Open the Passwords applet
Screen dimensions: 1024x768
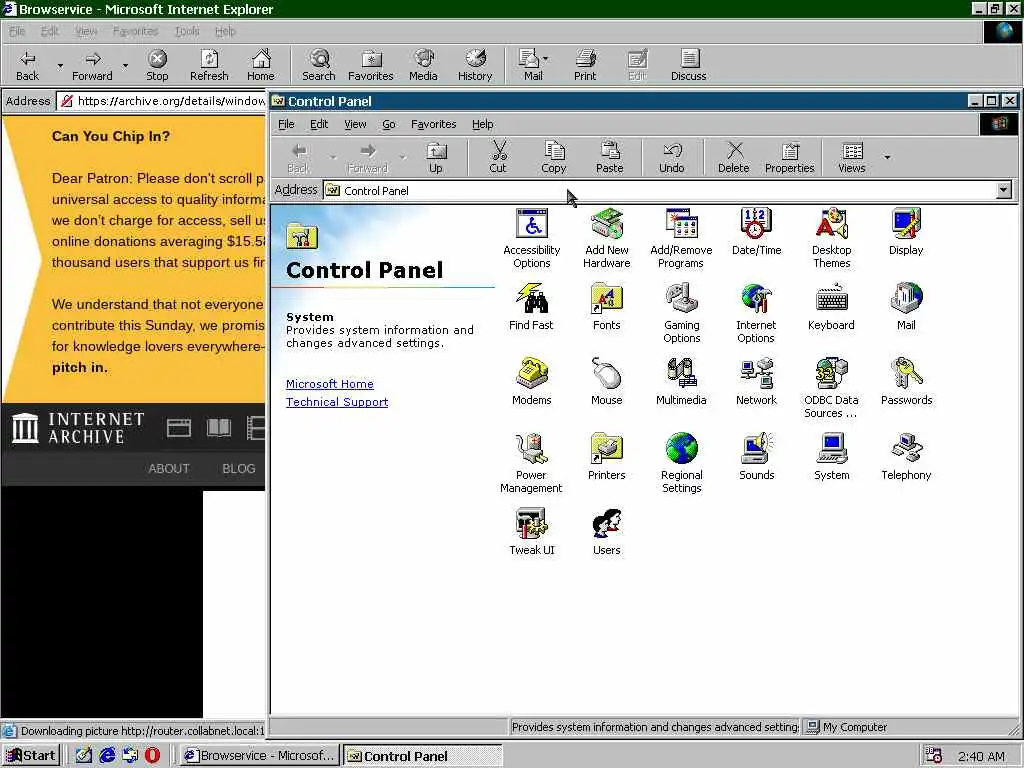pos(906,382)
